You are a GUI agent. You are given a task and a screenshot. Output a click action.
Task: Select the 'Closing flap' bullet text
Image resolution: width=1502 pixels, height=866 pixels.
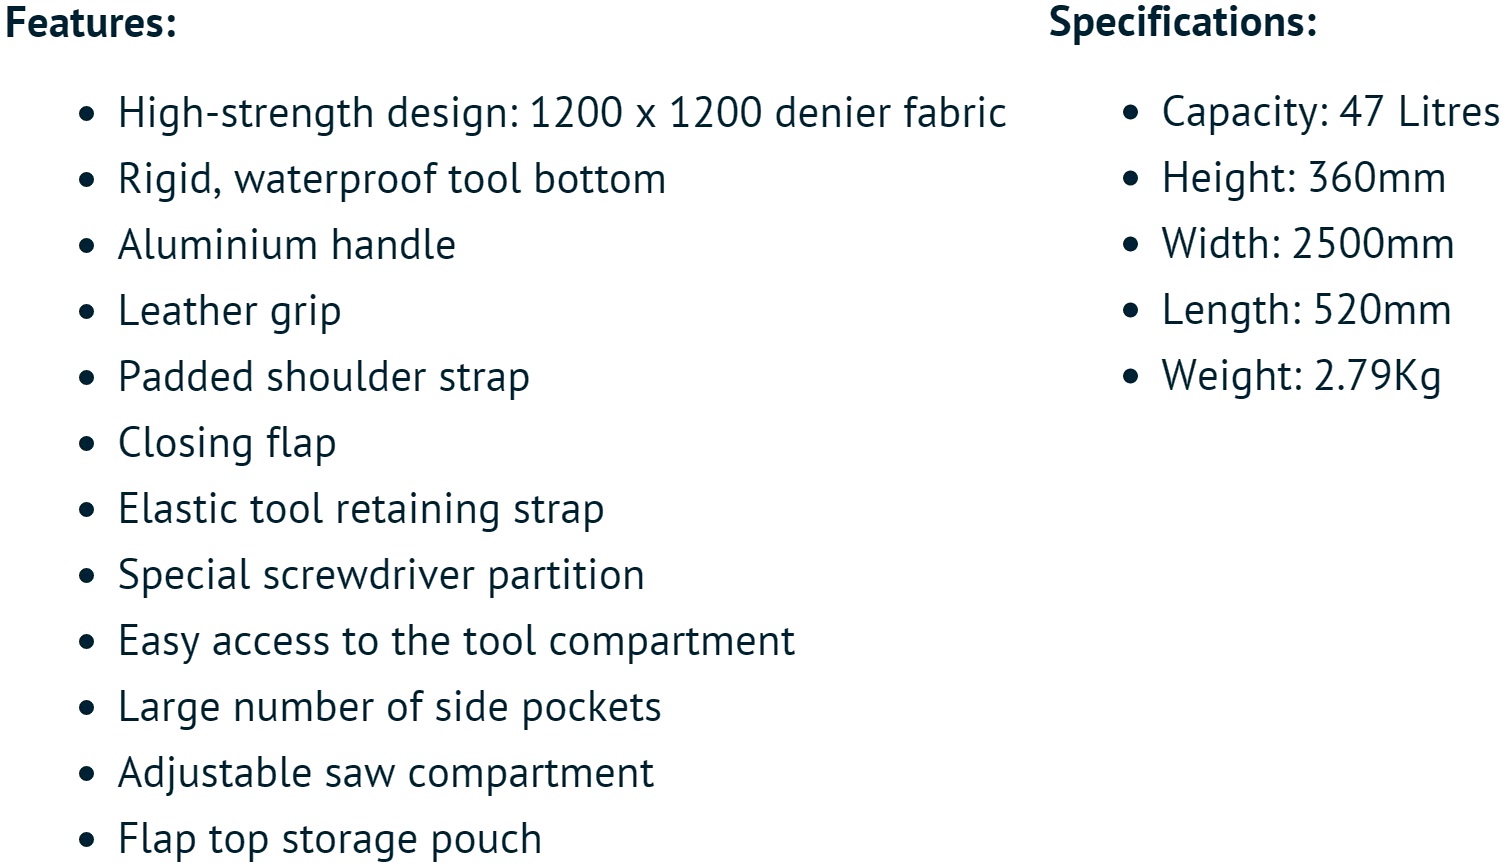tap(226, 444)
